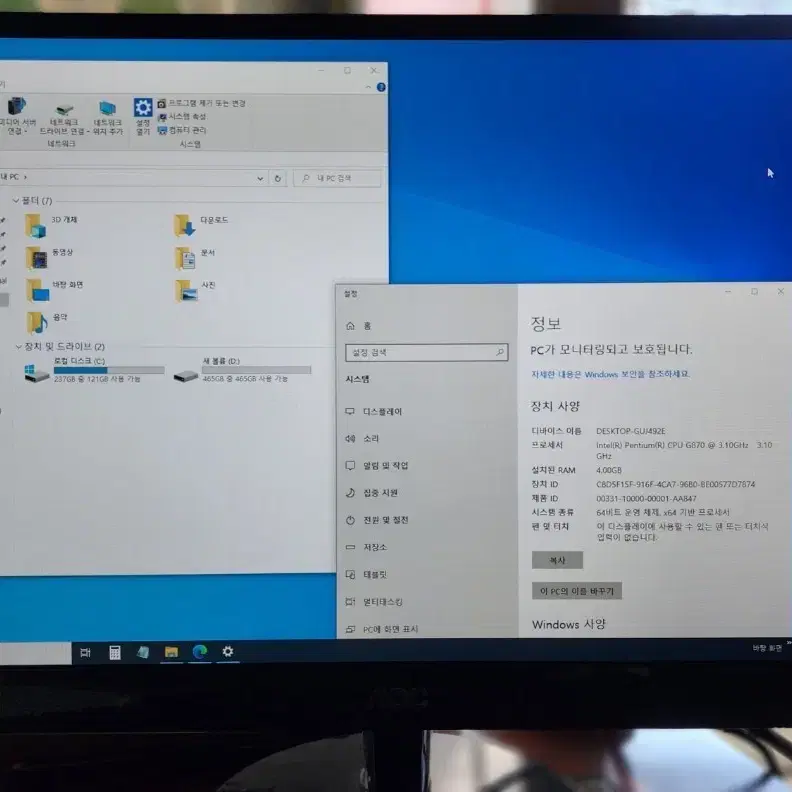Click the 설정 검색 search field
The width and height of the screenshot is (792, 792).
pyautogui.click(x=426, y=352)
